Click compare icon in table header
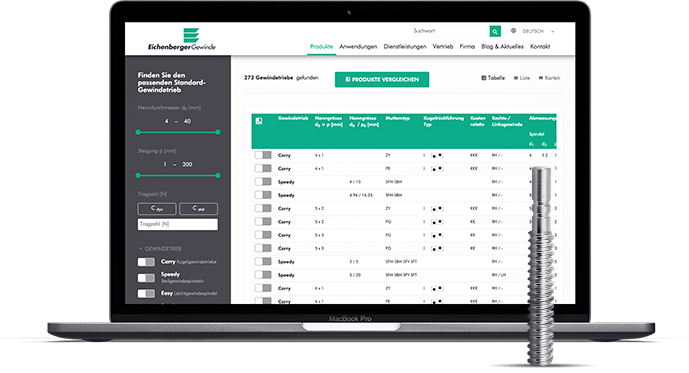Viewport: 689px width, 373px height. pyautogui.click(x=259, y=121)
